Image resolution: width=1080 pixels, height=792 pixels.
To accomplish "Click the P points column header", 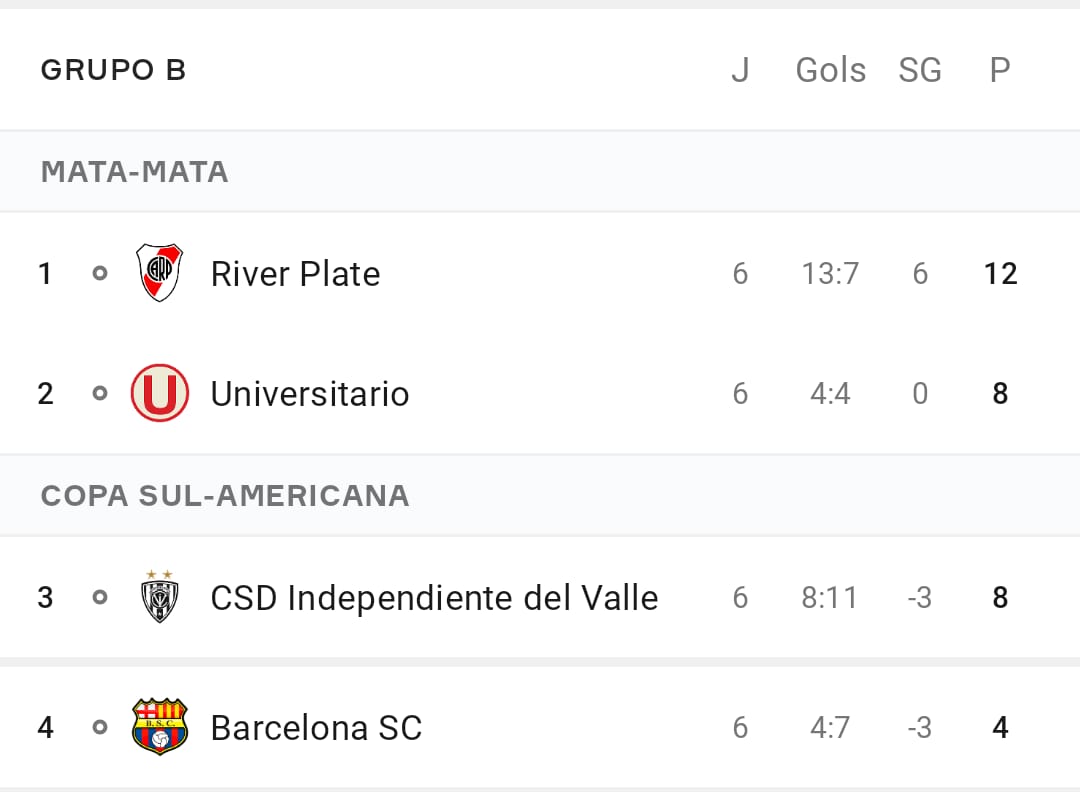I will coord(1000,70).
